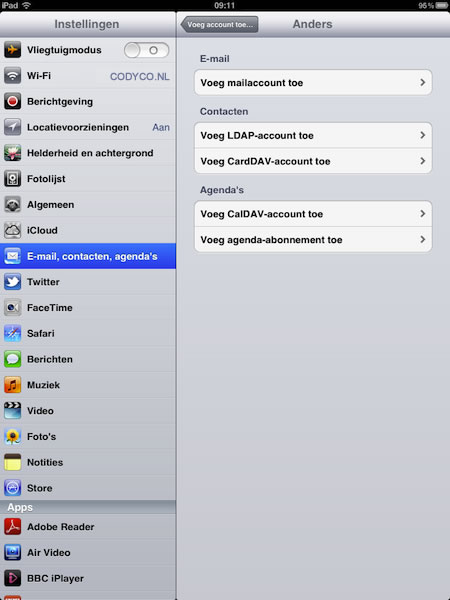Viewport: 450px width, 600px height.
Task: Choose Voeg CalDAV-account toe row
Action: [x=313, y=214]
